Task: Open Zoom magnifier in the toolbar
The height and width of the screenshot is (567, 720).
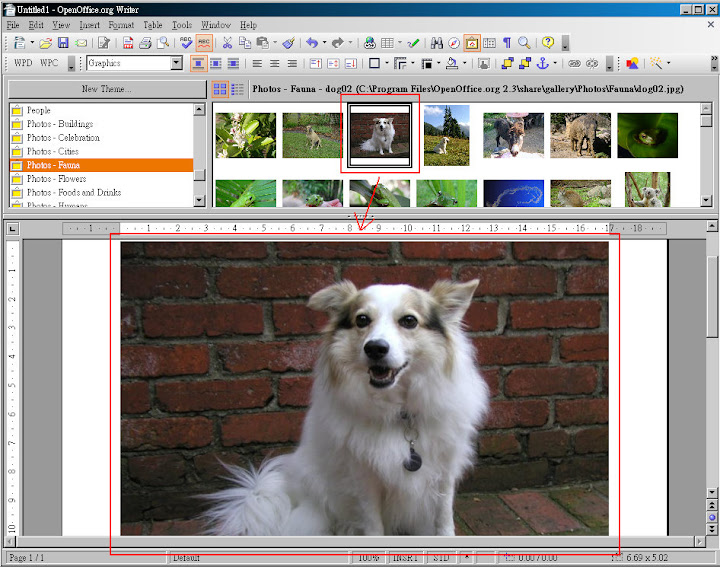Action: pos(524,43)
